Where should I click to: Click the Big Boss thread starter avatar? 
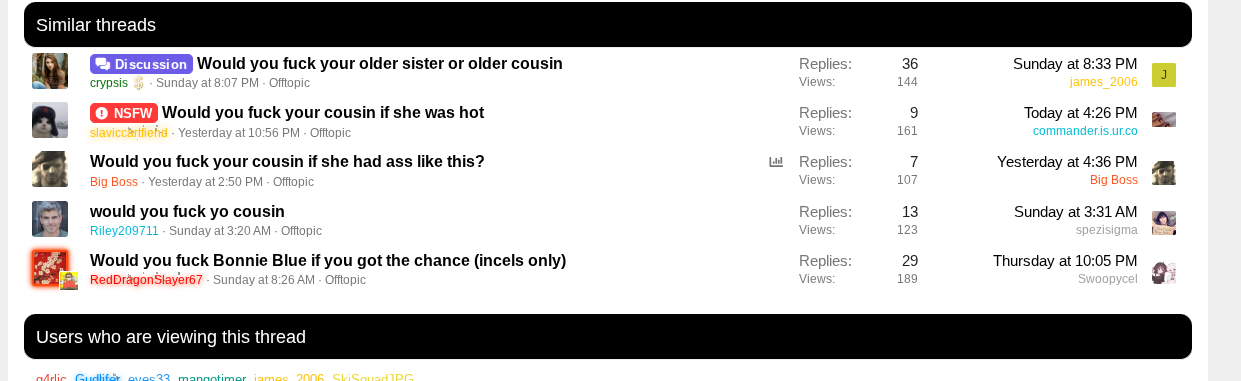50,170
